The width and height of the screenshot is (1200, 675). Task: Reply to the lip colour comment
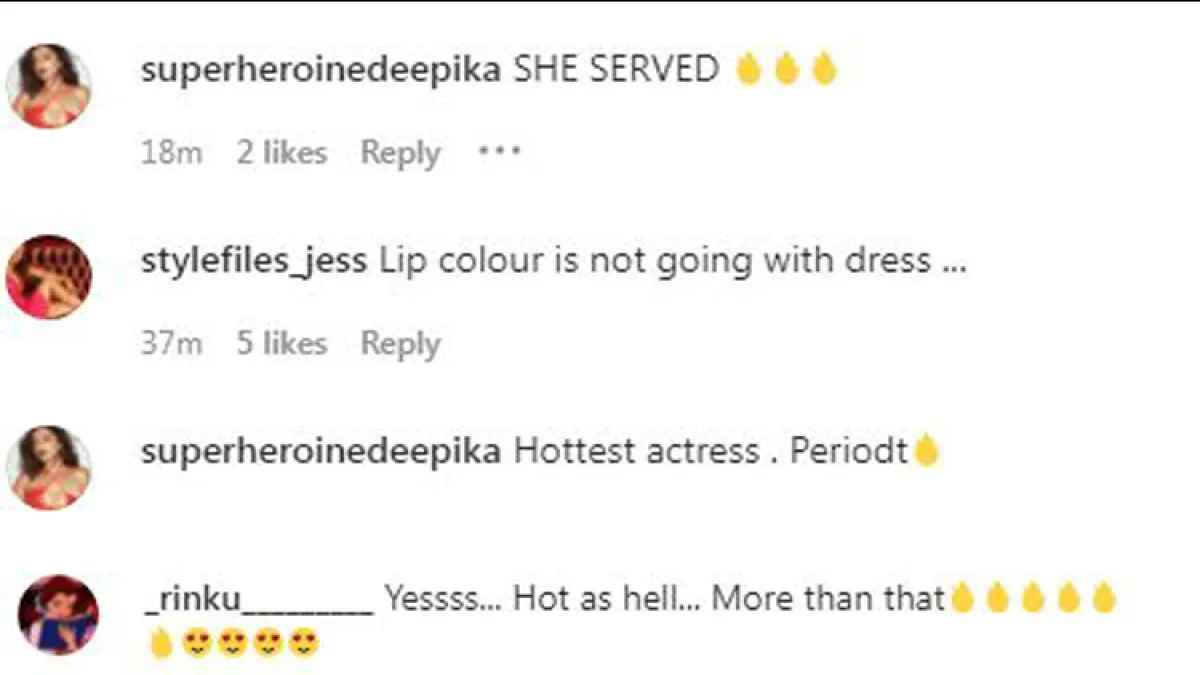click(400, 343)
